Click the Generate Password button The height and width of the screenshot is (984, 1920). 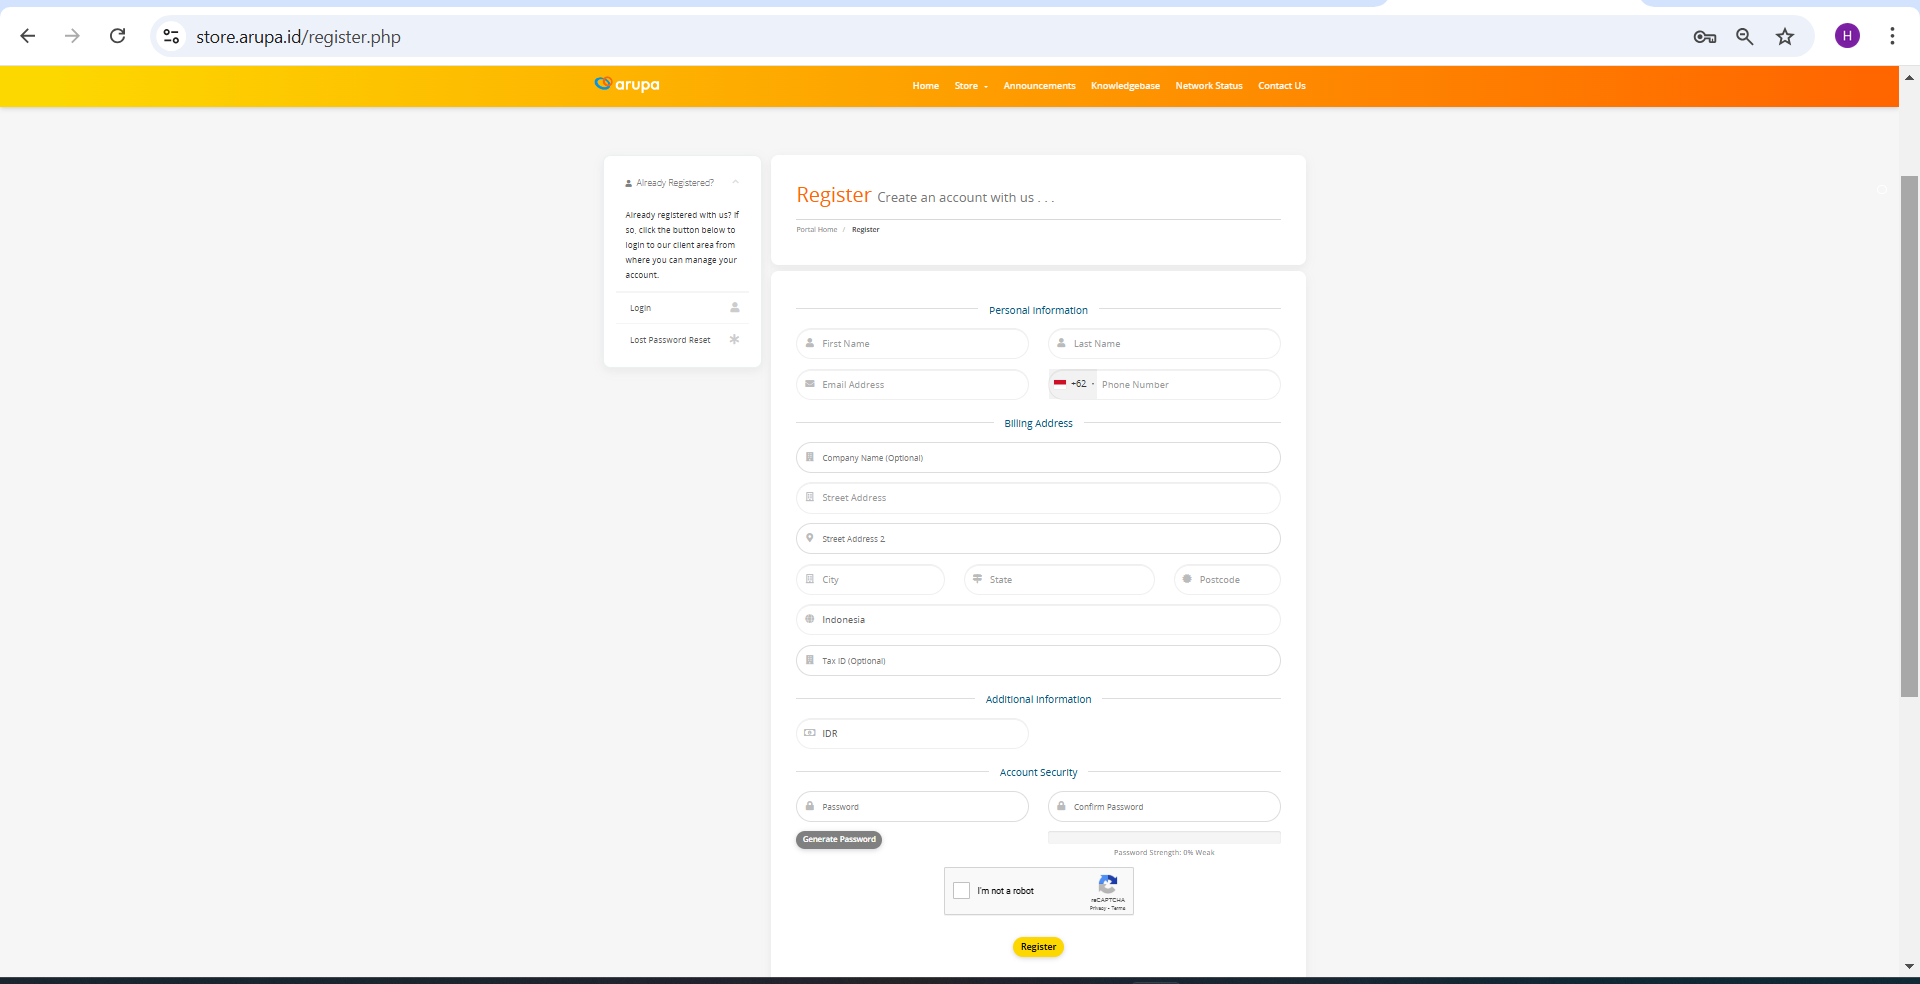(838, 839)
